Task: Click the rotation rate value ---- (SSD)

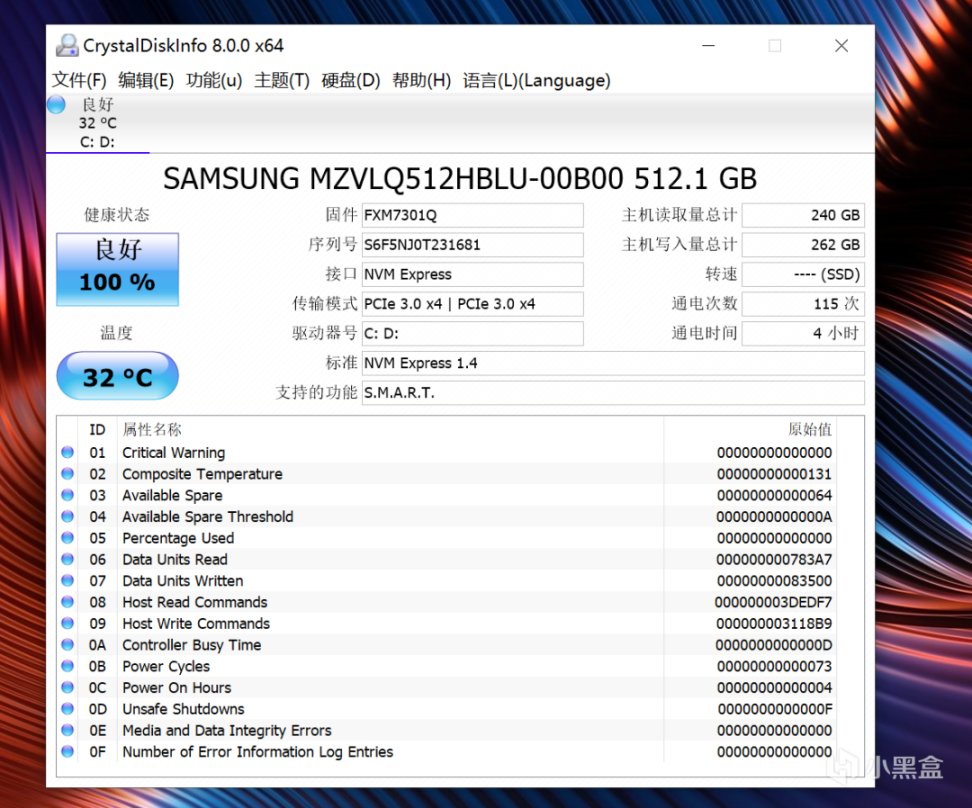Action: tap(803, 274)
